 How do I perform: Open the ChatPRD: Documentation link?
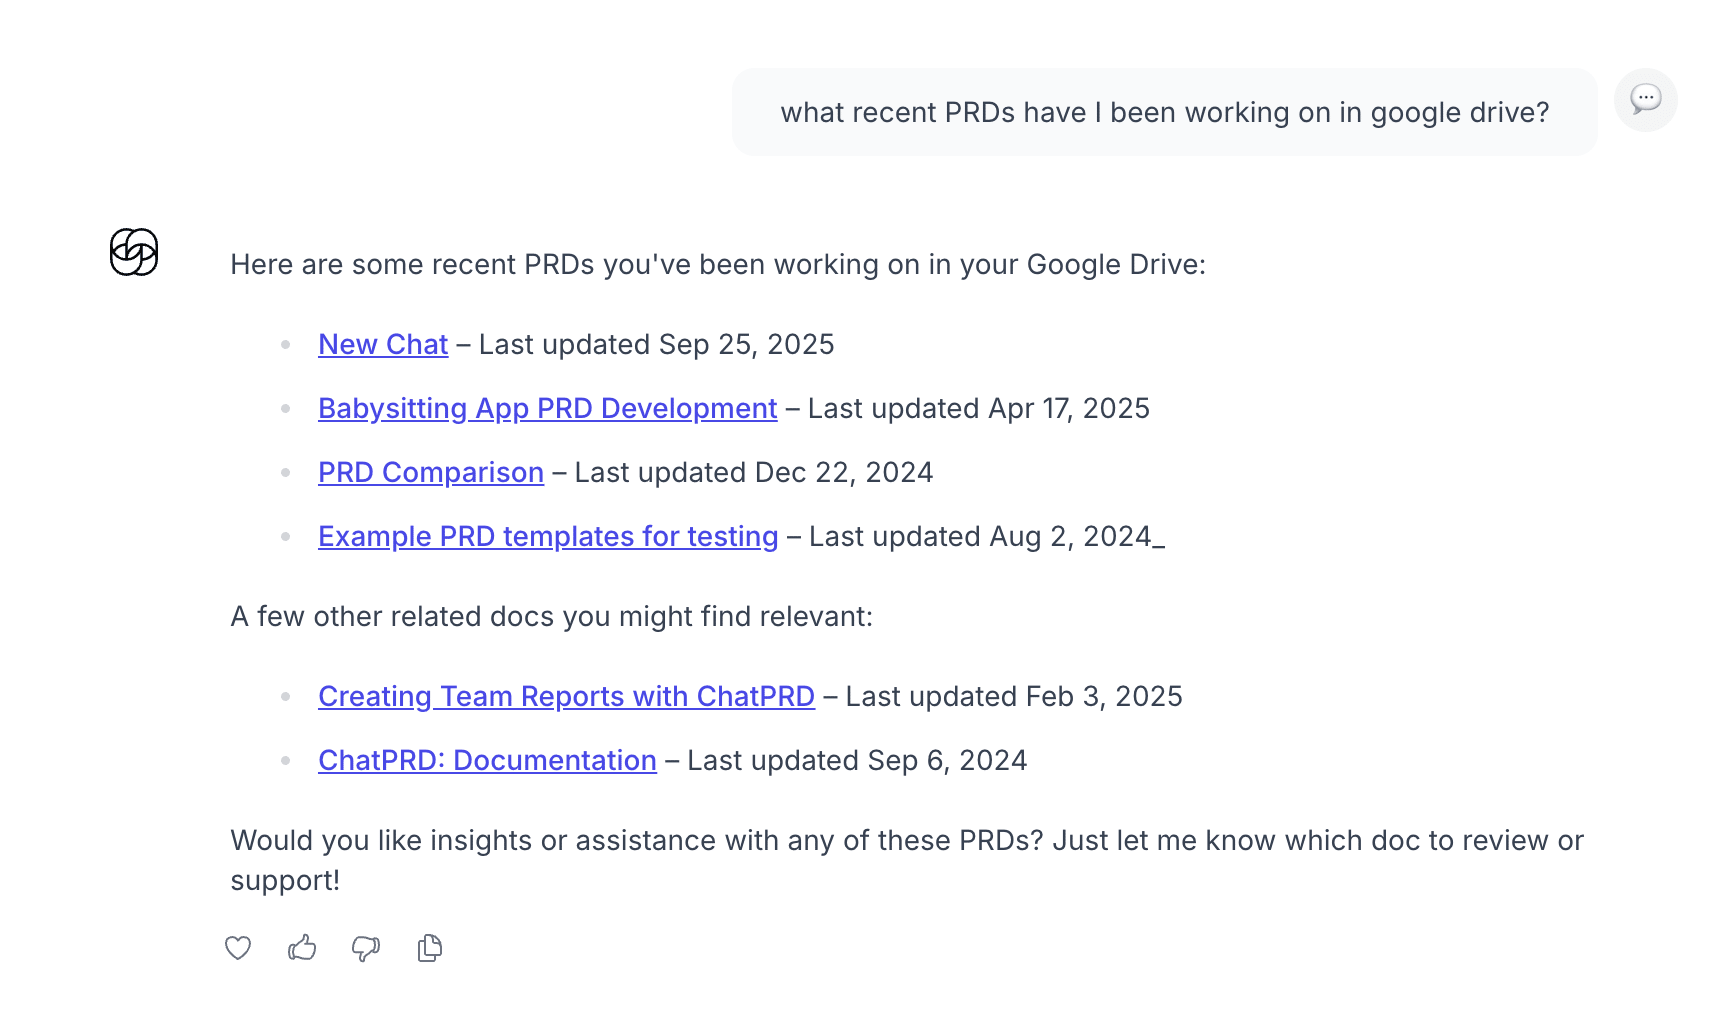pos(487,760)
